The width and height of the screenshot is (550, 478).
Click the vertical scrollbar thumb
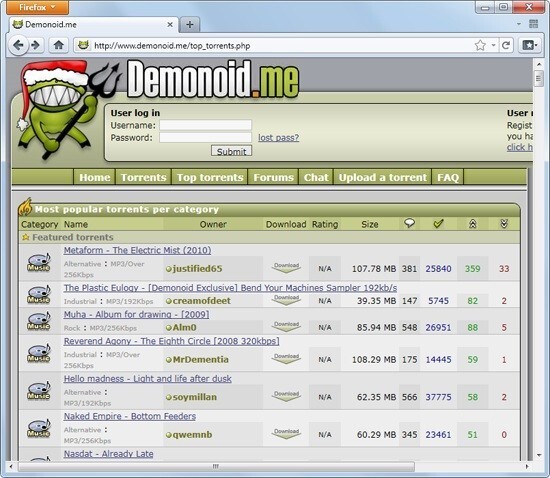(x=539, y=78)
